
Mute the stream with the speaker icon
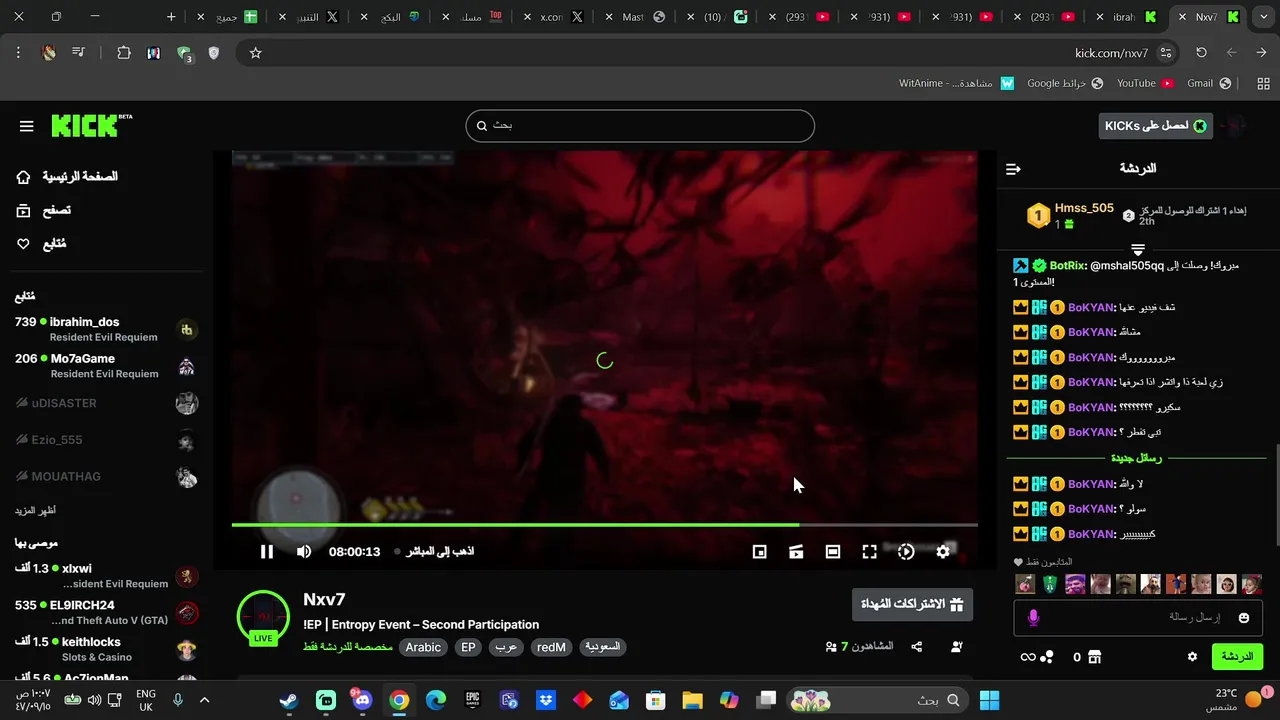click(x=304, y=551)
